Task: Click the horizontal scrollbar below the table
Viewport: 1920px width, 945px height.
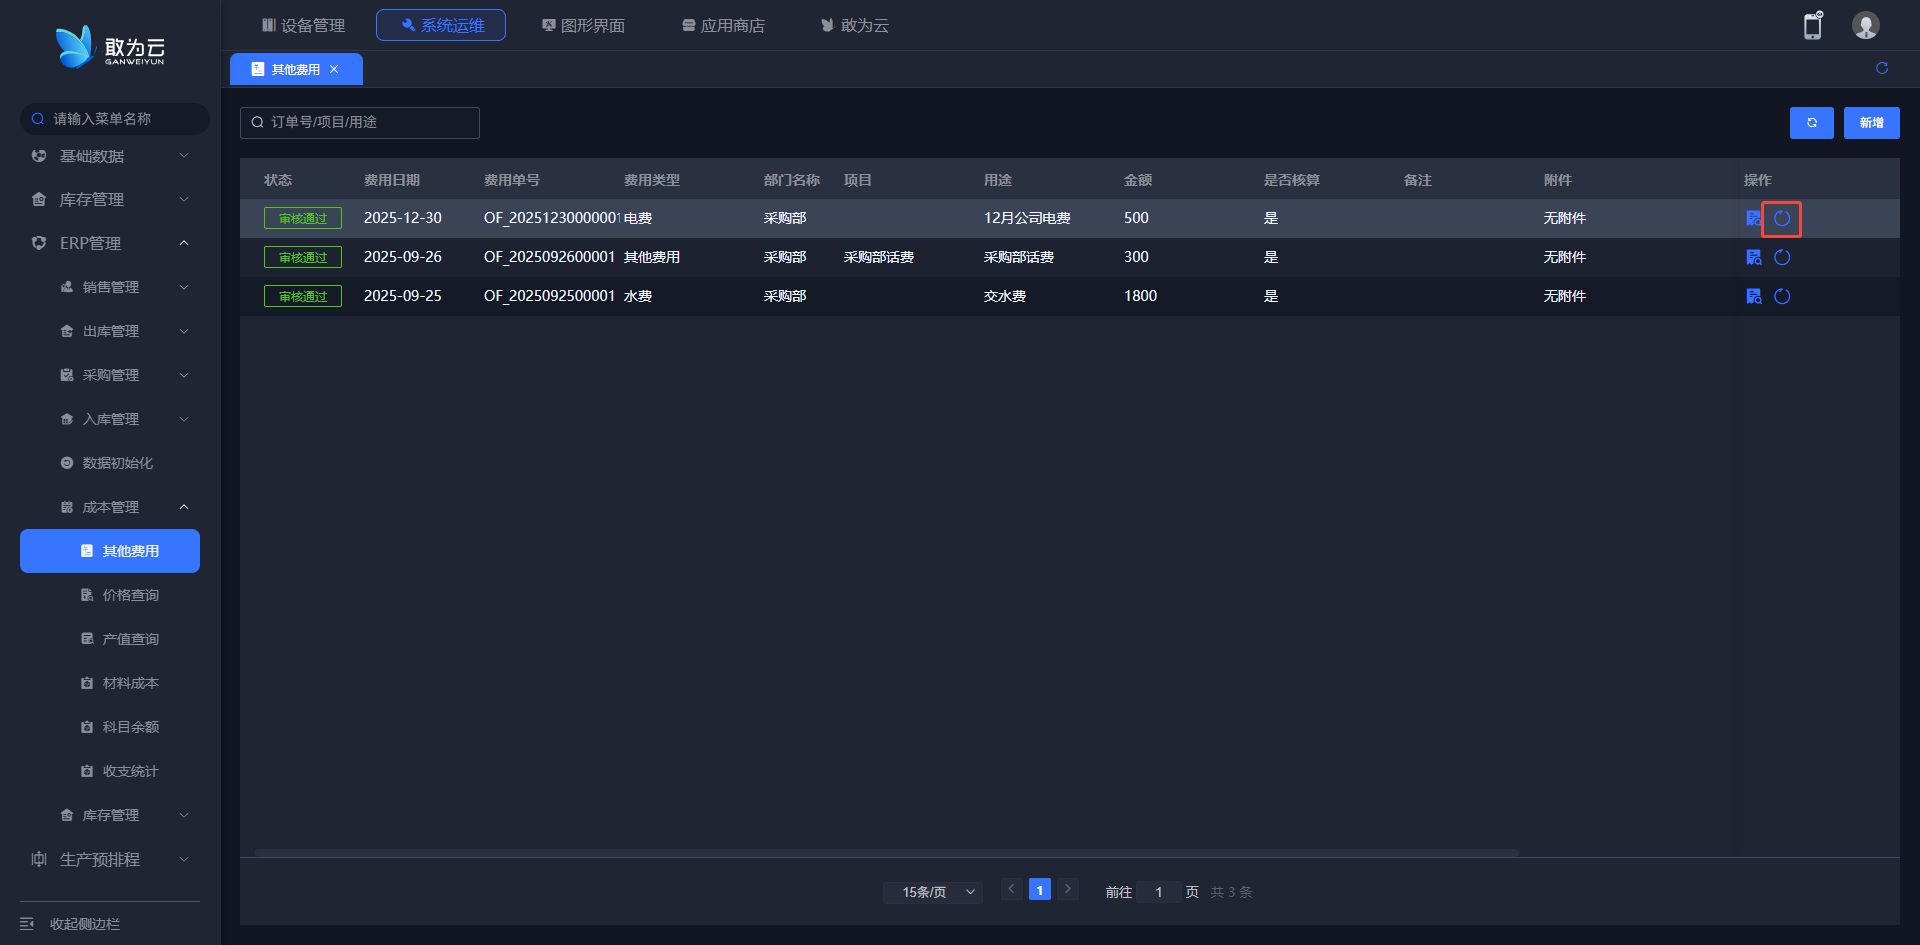Action: pyautogui.click(x=886, y=853)
